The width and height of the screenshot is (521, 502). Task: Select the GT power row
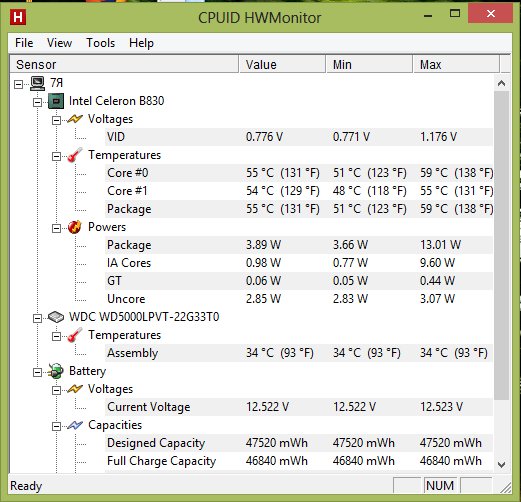pos(299,281)
